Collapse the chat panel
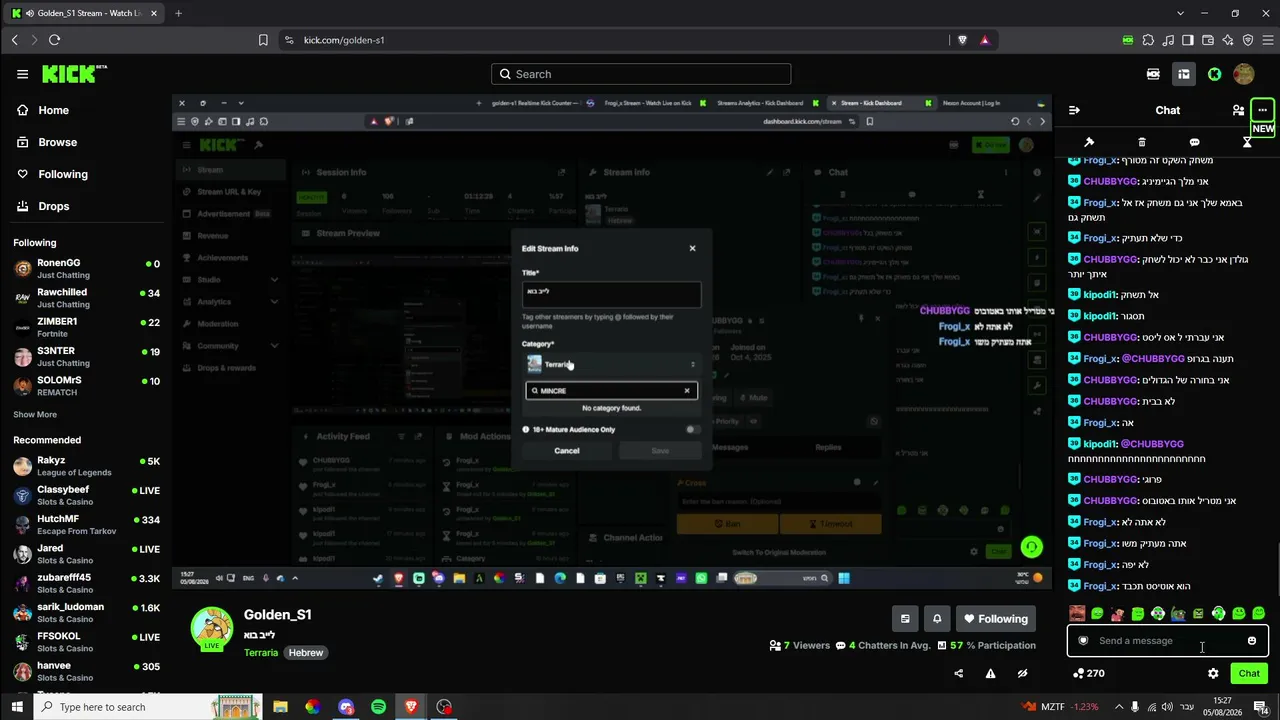Screen dimensions: 1280x720 1074,110
